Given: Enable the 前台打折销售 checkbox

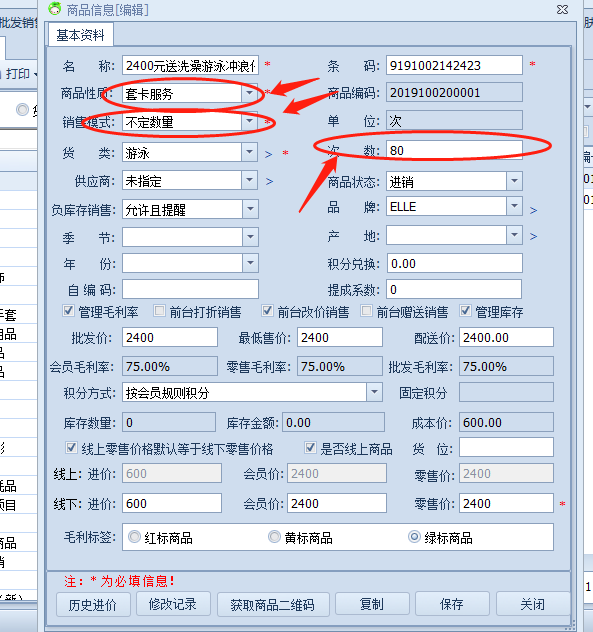Looking at the screenshot, I should (160, 311).
